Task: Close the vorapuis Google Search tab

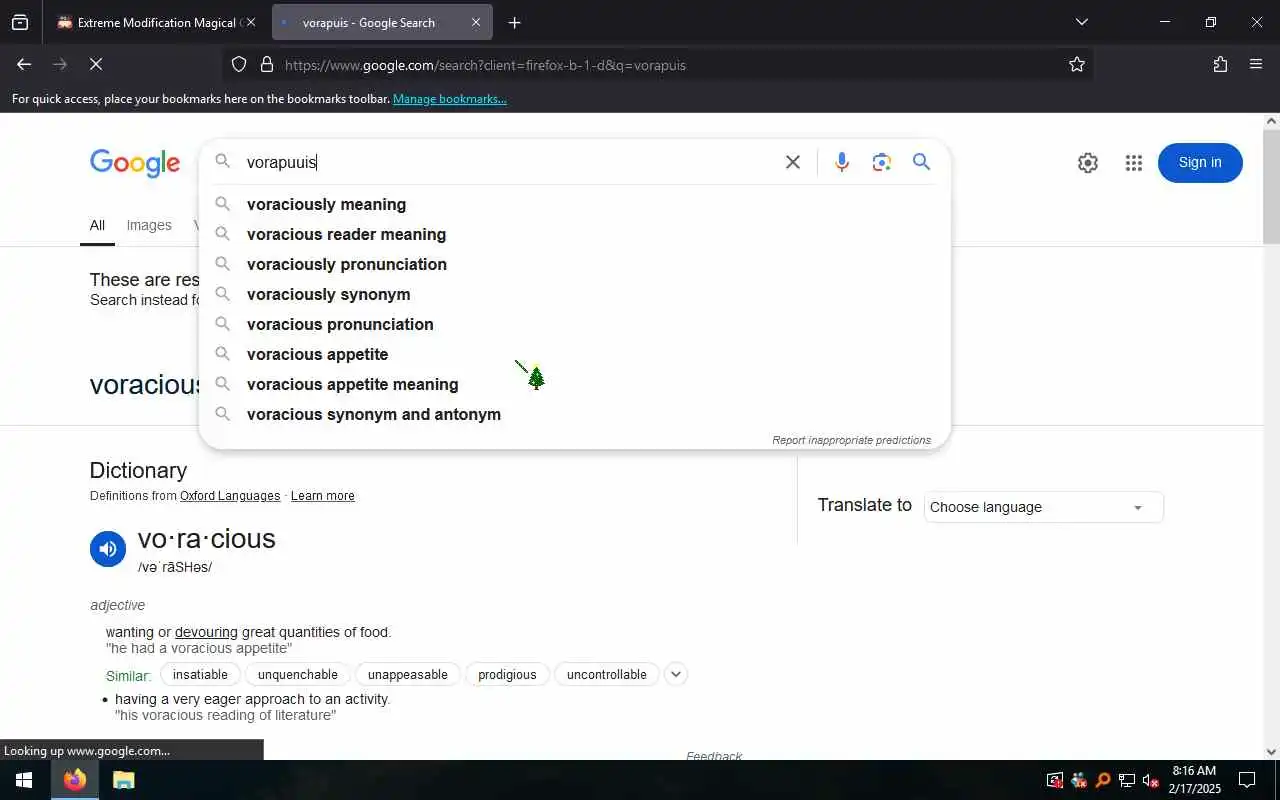Action: 476,22
